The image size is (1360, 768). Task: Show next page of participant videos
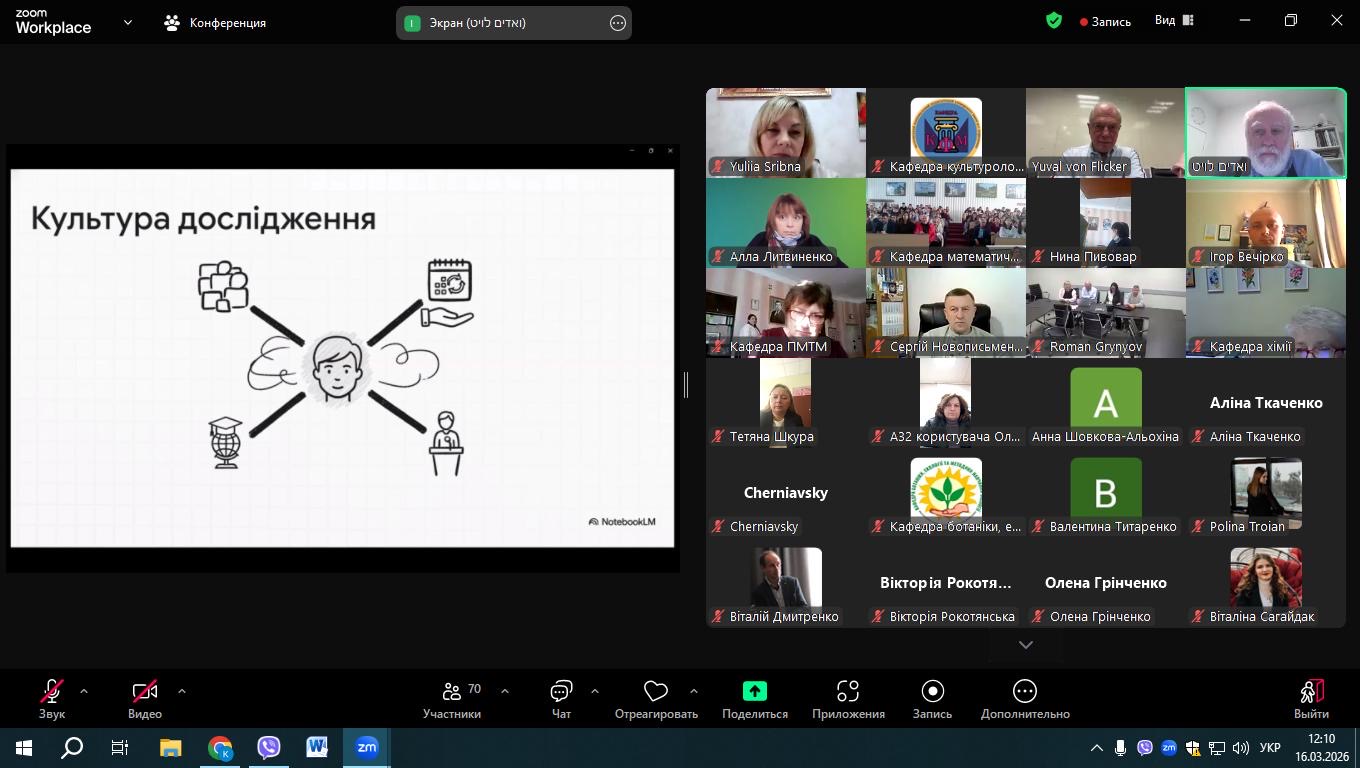coord(1025,645)
